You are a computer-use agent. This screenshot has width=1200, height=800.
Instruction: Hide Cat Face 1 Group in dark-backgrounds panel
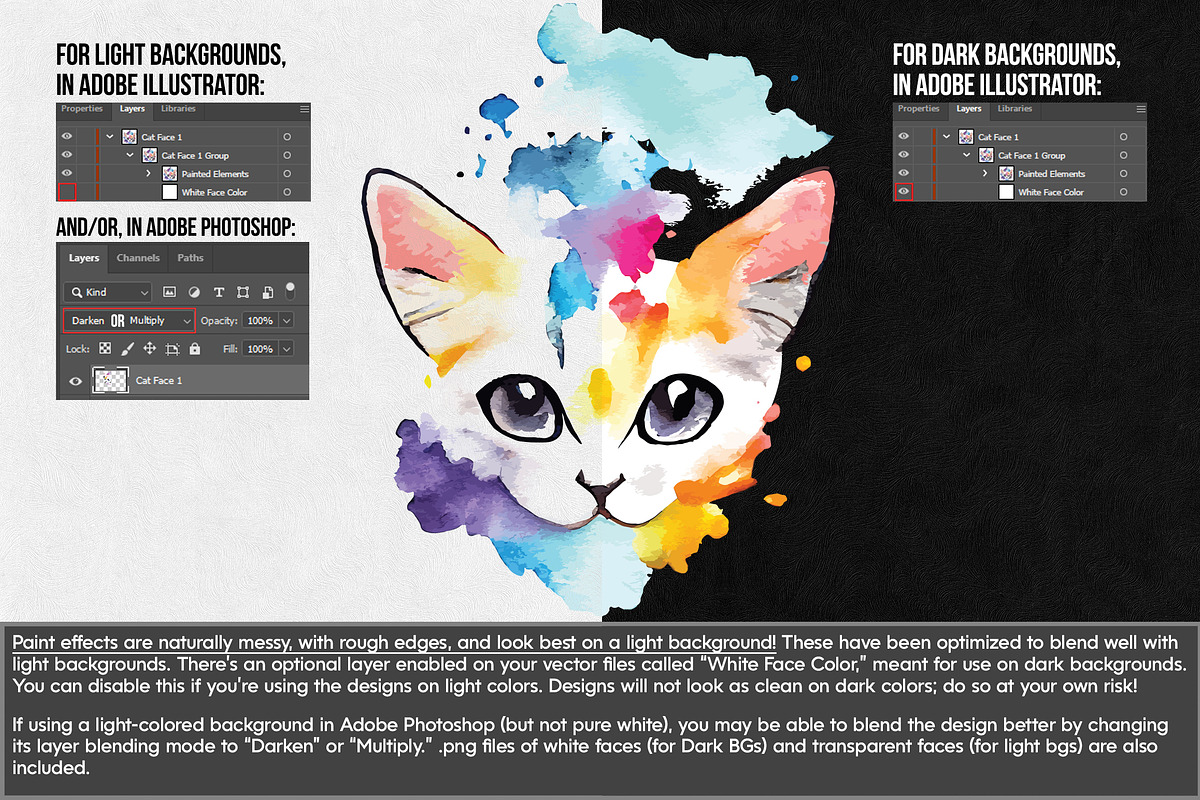tap(903, 155)
